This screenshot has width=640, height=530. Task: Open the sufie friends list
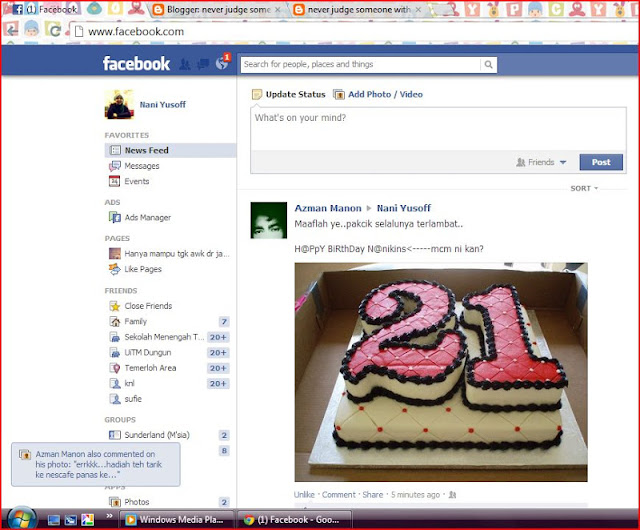point(133,399)
